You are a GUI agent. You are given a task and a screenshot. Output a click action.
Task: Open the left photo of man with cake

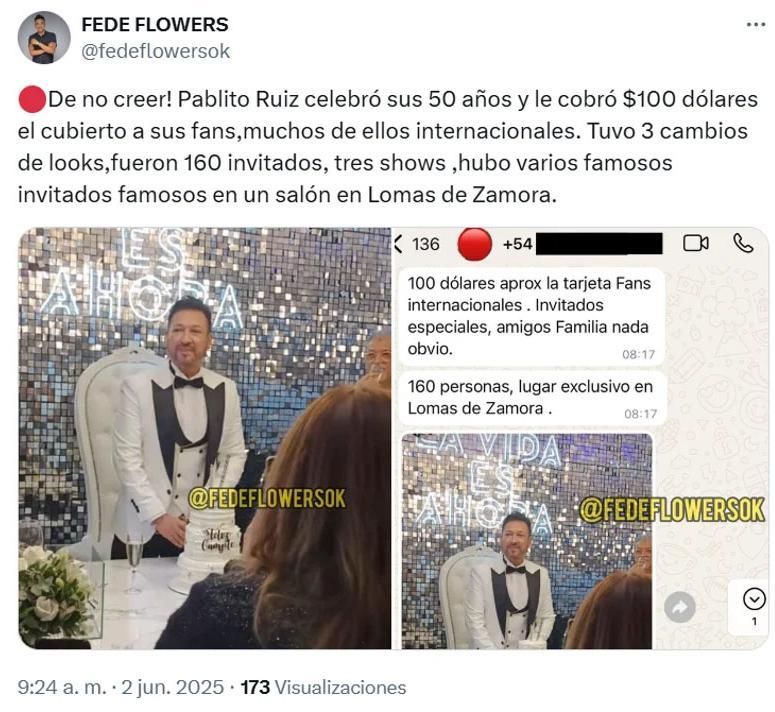coord(204,438)
